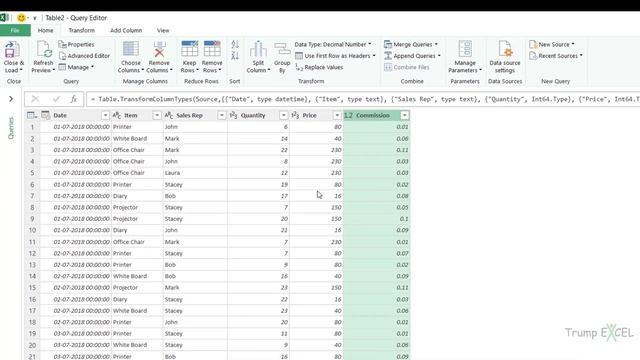Open the Quantity column filter dropdown
The height and width of the screenshot is (360, 640).
tap(284, 116)
